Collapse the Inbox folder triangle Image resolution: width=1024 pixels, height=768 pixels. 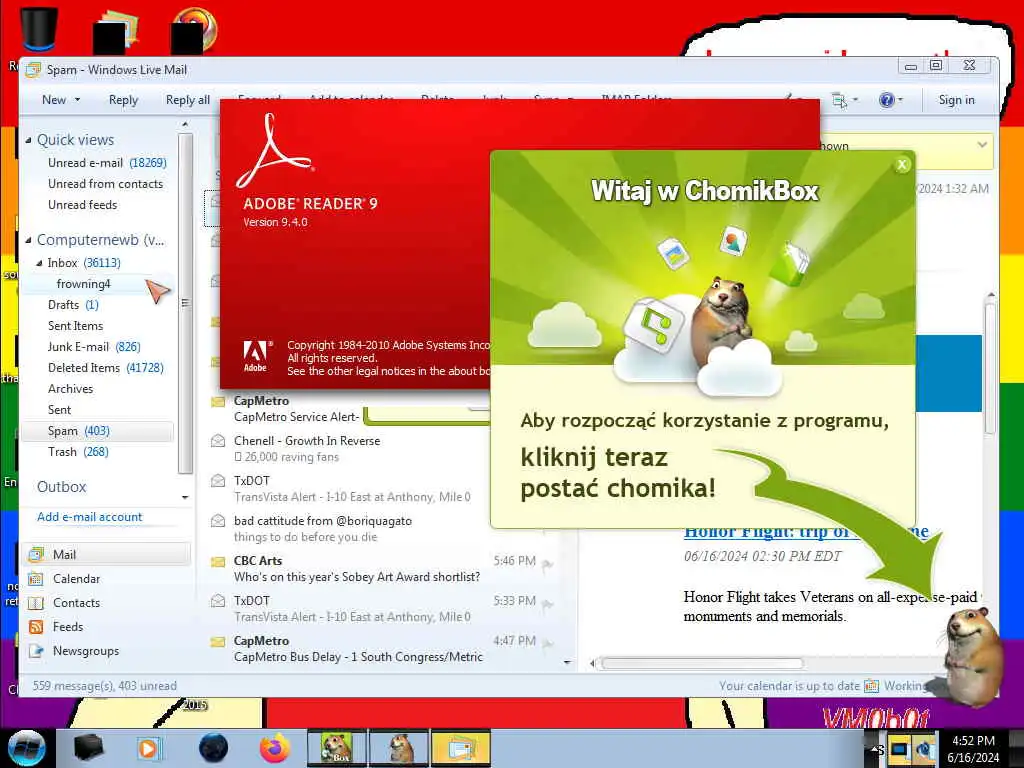pos(39,263)
